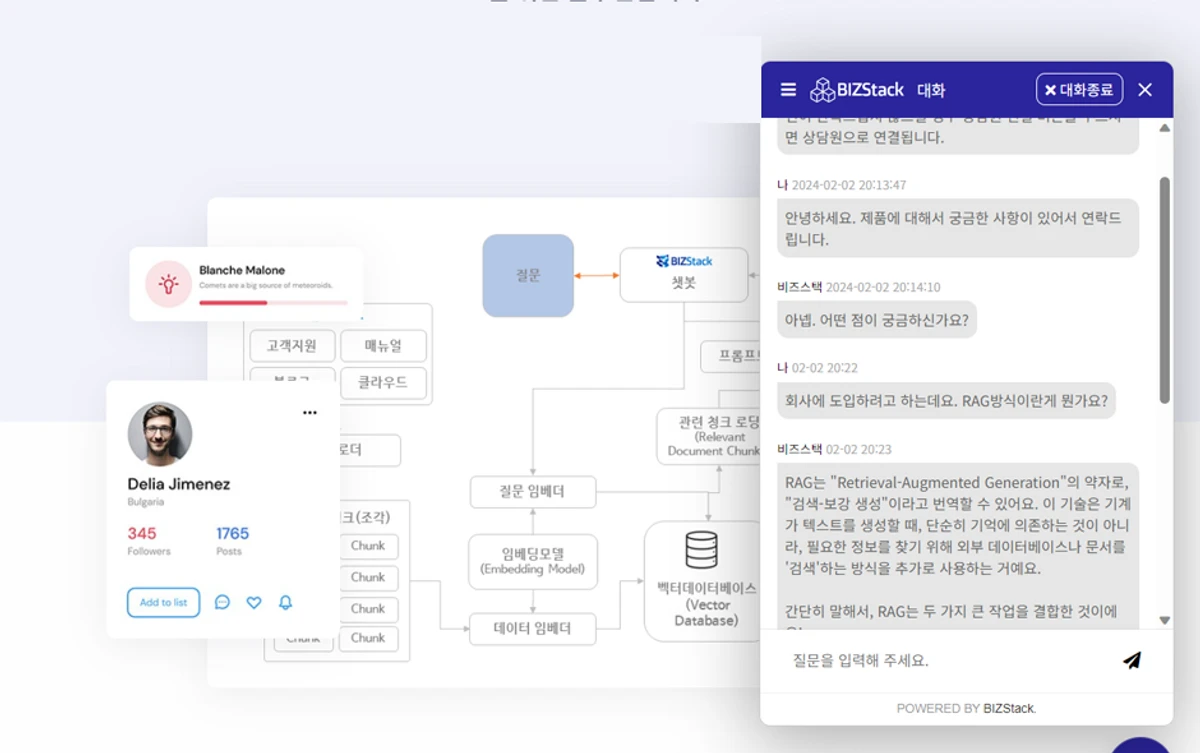Click the Add to list button

coord(163,603)
